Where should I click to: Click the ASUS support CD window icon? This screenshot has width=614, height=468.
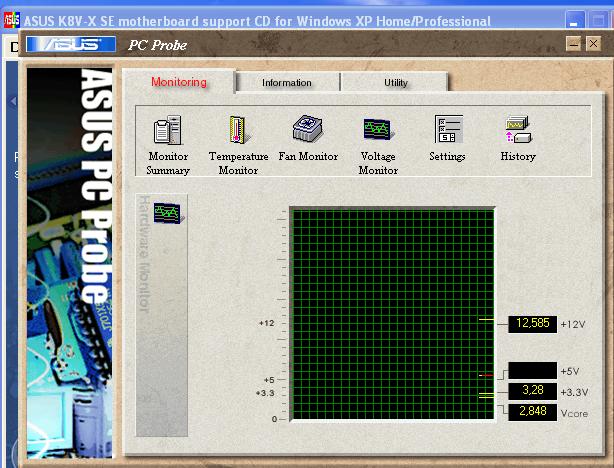pyautogui.click(x=11, y=20)
